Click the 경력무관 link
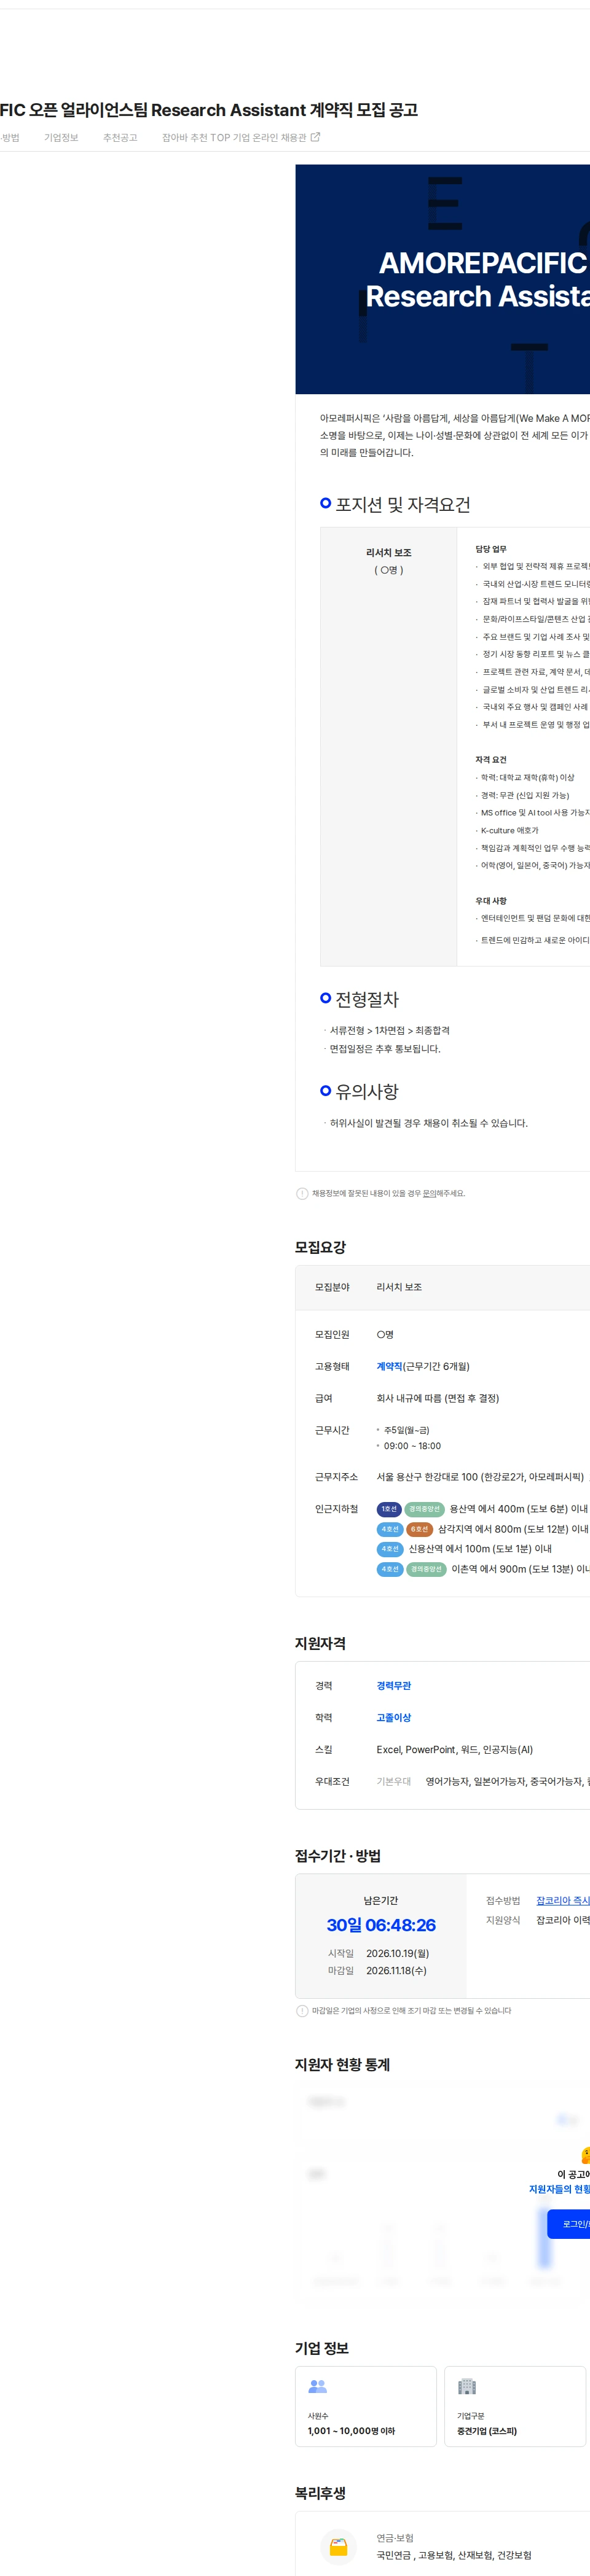The width and height of the screenshot is (590, 2576). click(394, 1685)
